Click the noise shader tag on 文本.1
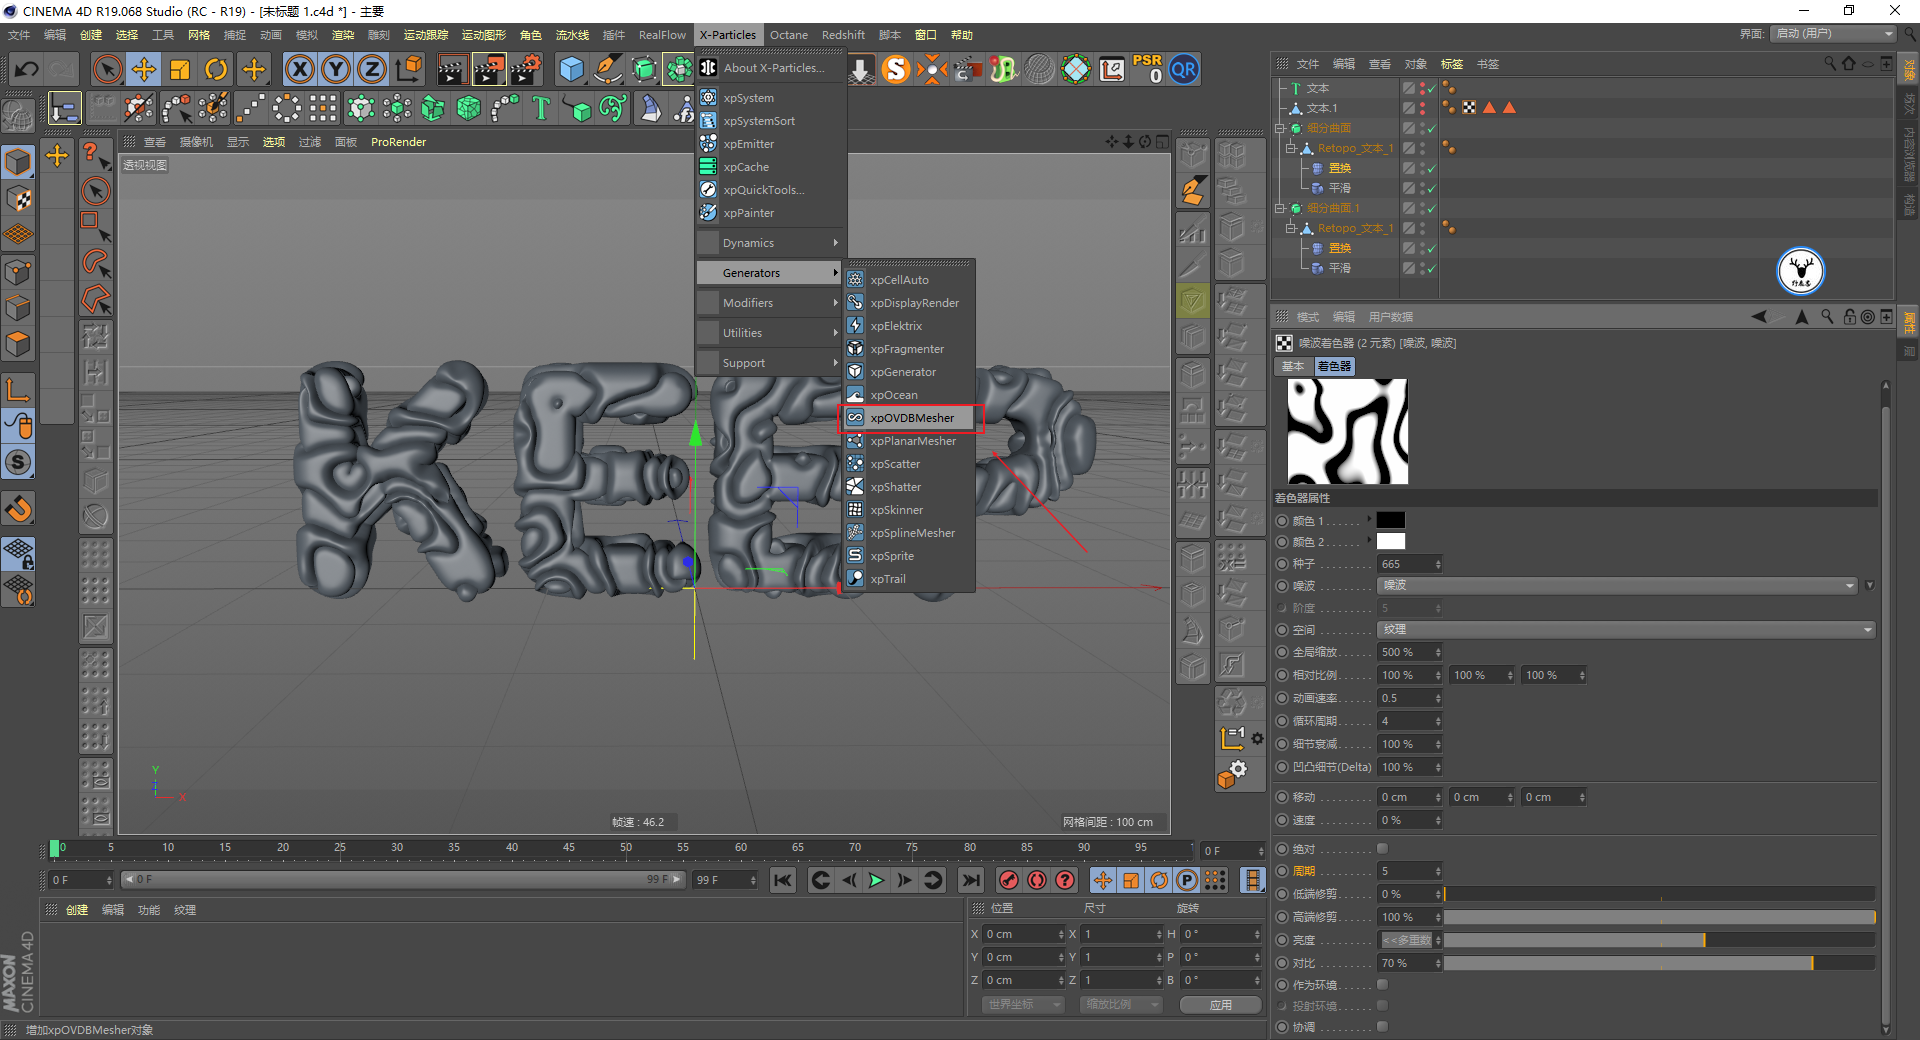 (x=1469, y=108)
